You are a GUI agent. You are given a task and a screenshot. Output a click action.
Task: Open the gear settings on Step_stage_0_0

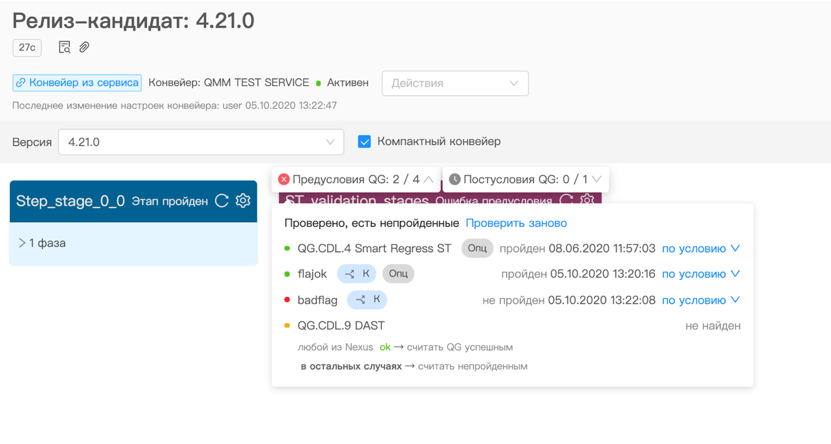(243, 201)
